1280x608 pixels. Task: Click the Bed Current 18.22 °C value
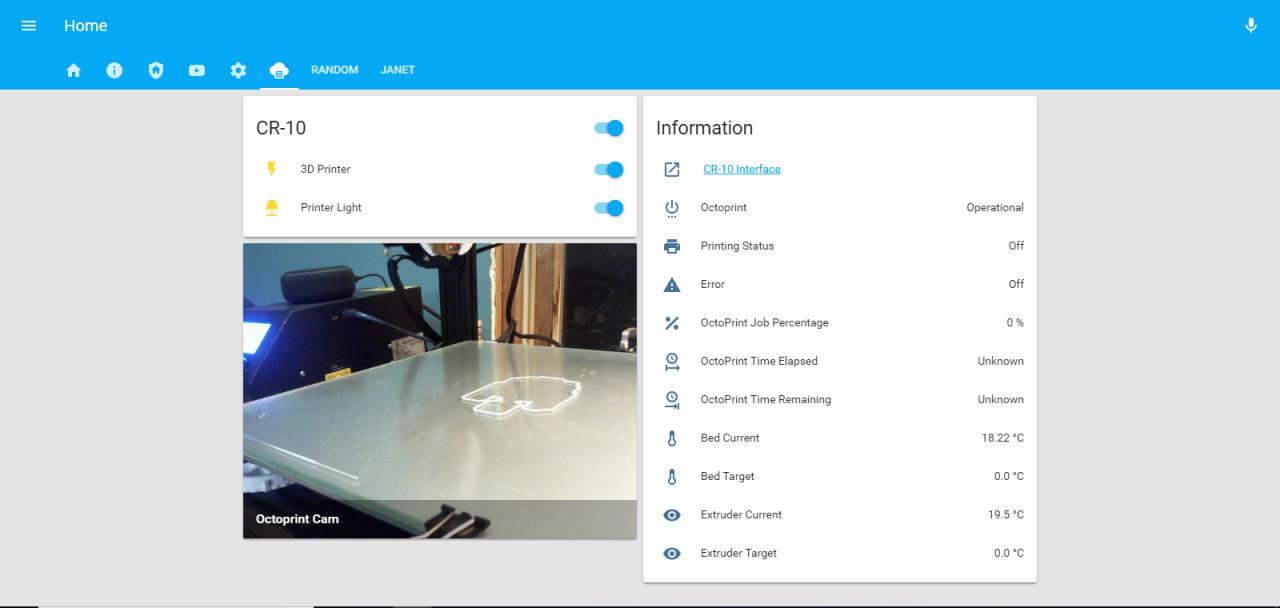(x=1002, y=438)
